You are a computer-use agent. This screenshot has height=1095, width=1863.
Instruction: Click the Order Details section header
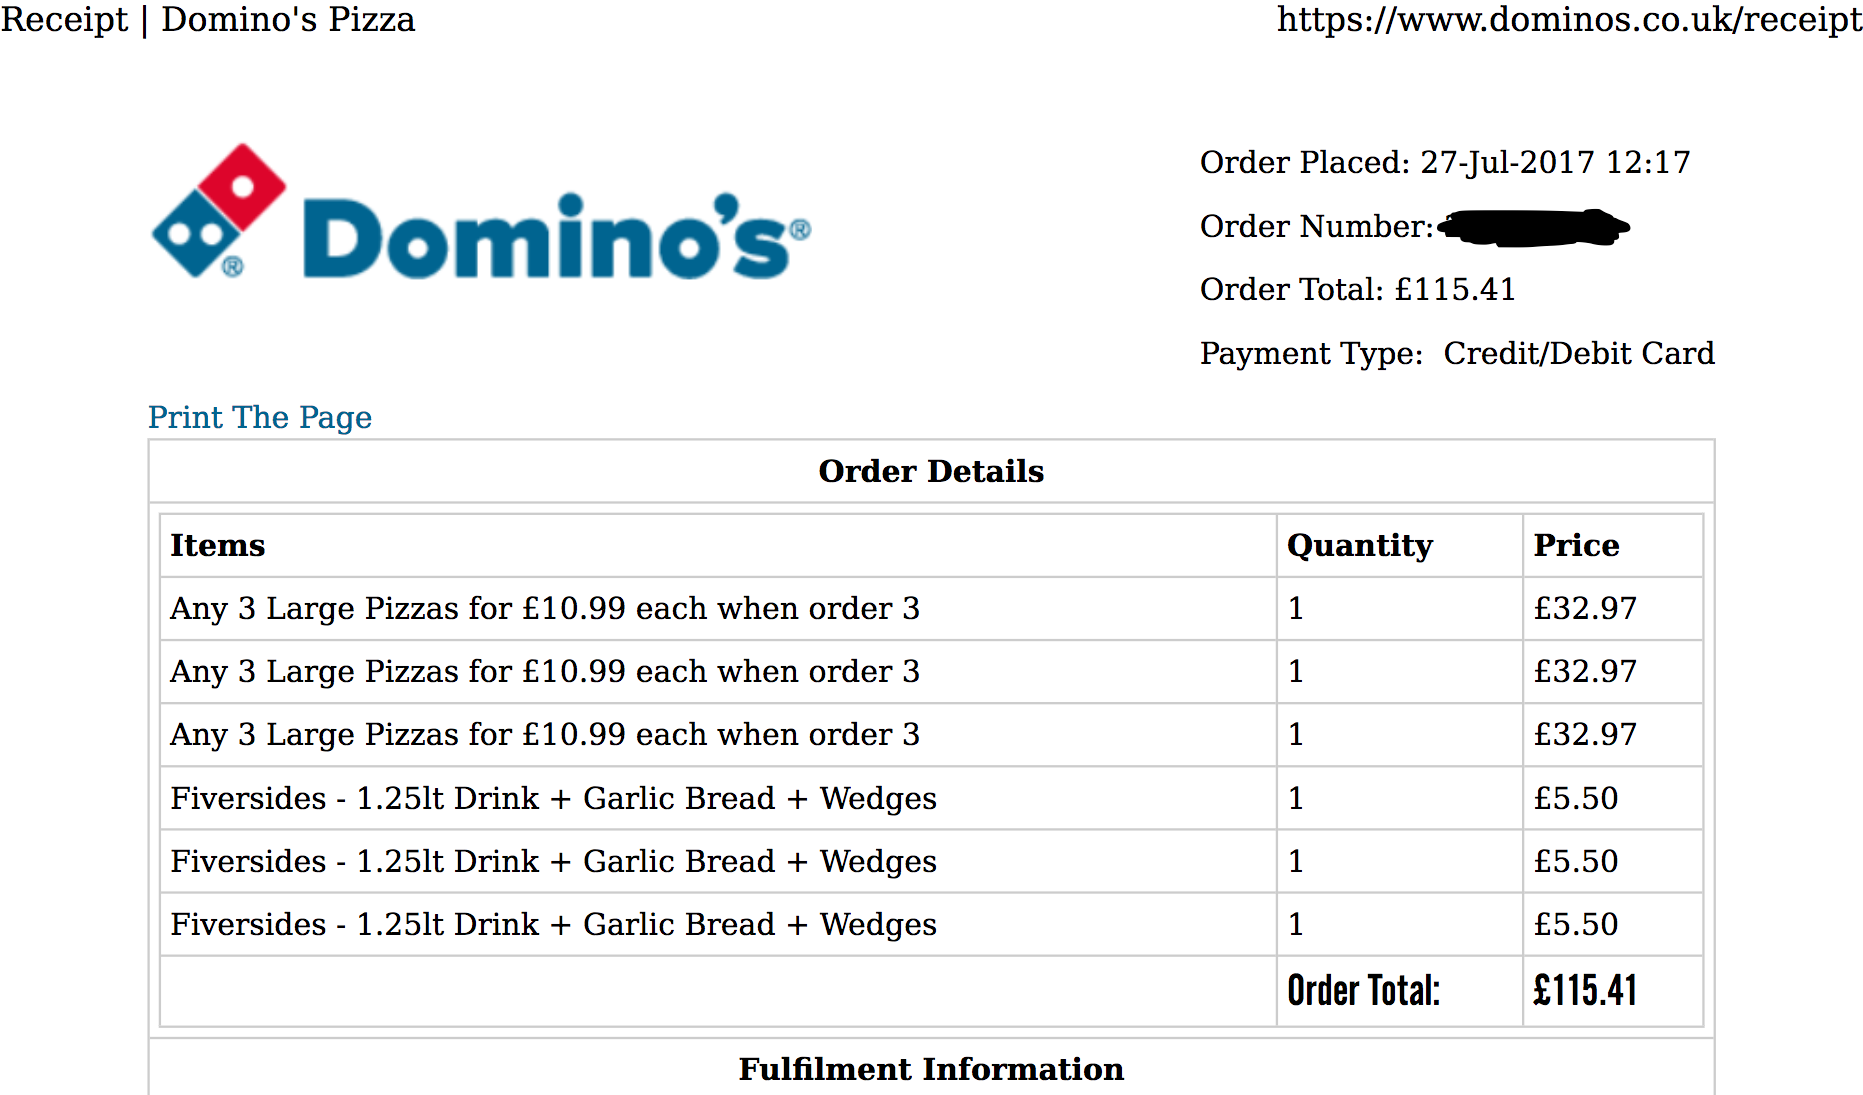tap(931, 471)
